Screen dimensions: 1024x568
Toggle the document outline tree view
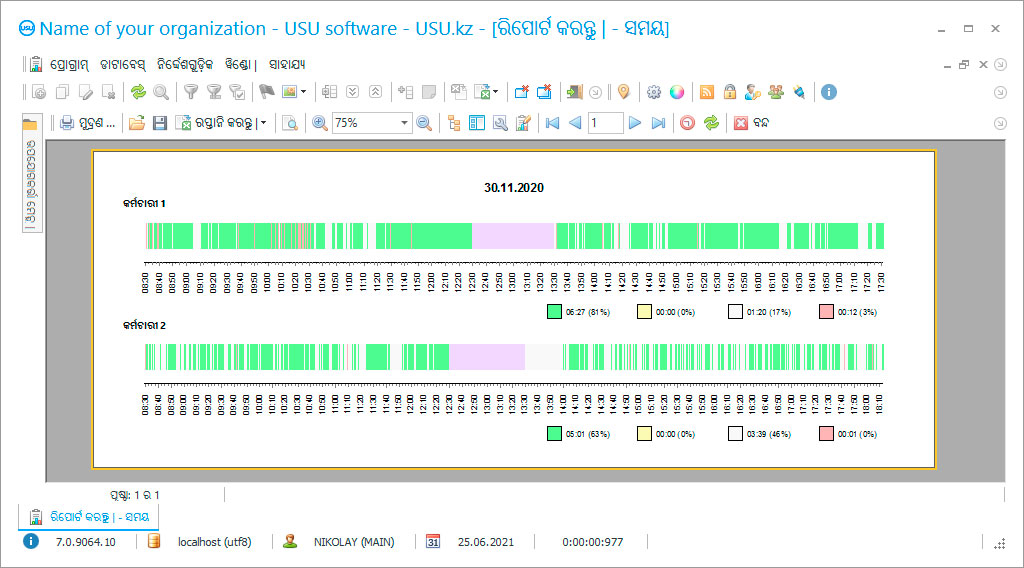pyautogui.click(x=454, y=123)
